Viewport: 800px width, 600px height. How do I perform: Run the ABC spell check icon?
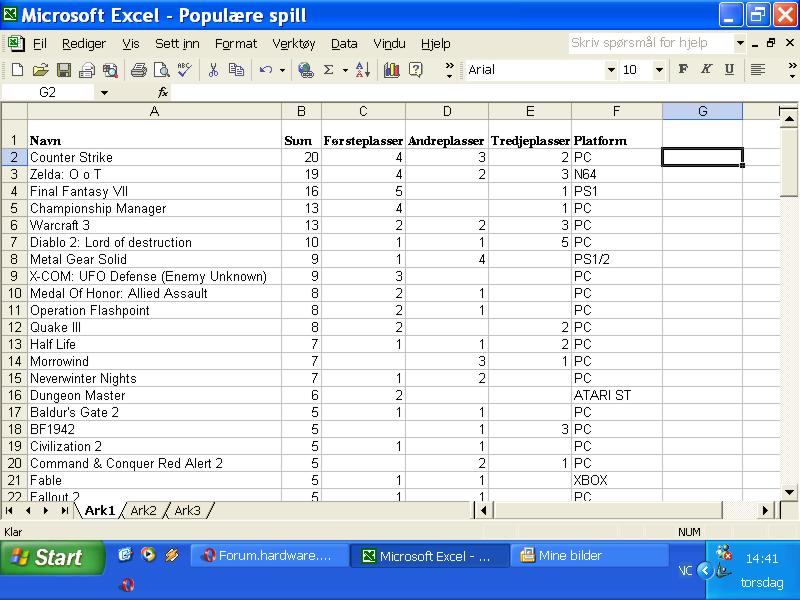click(x=184, y=70)
